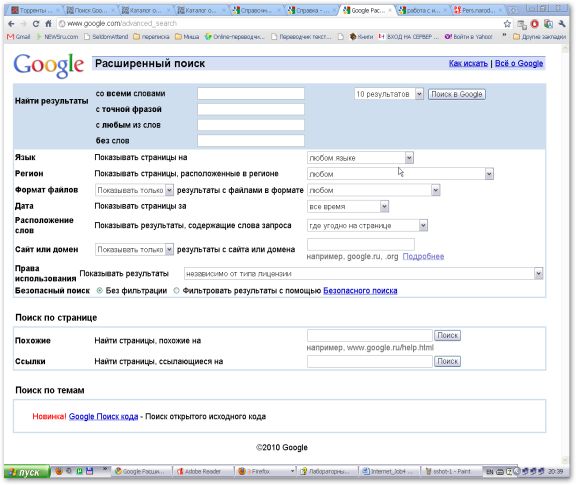Focus the со всеми словами input field

click(x=251, y=94)
